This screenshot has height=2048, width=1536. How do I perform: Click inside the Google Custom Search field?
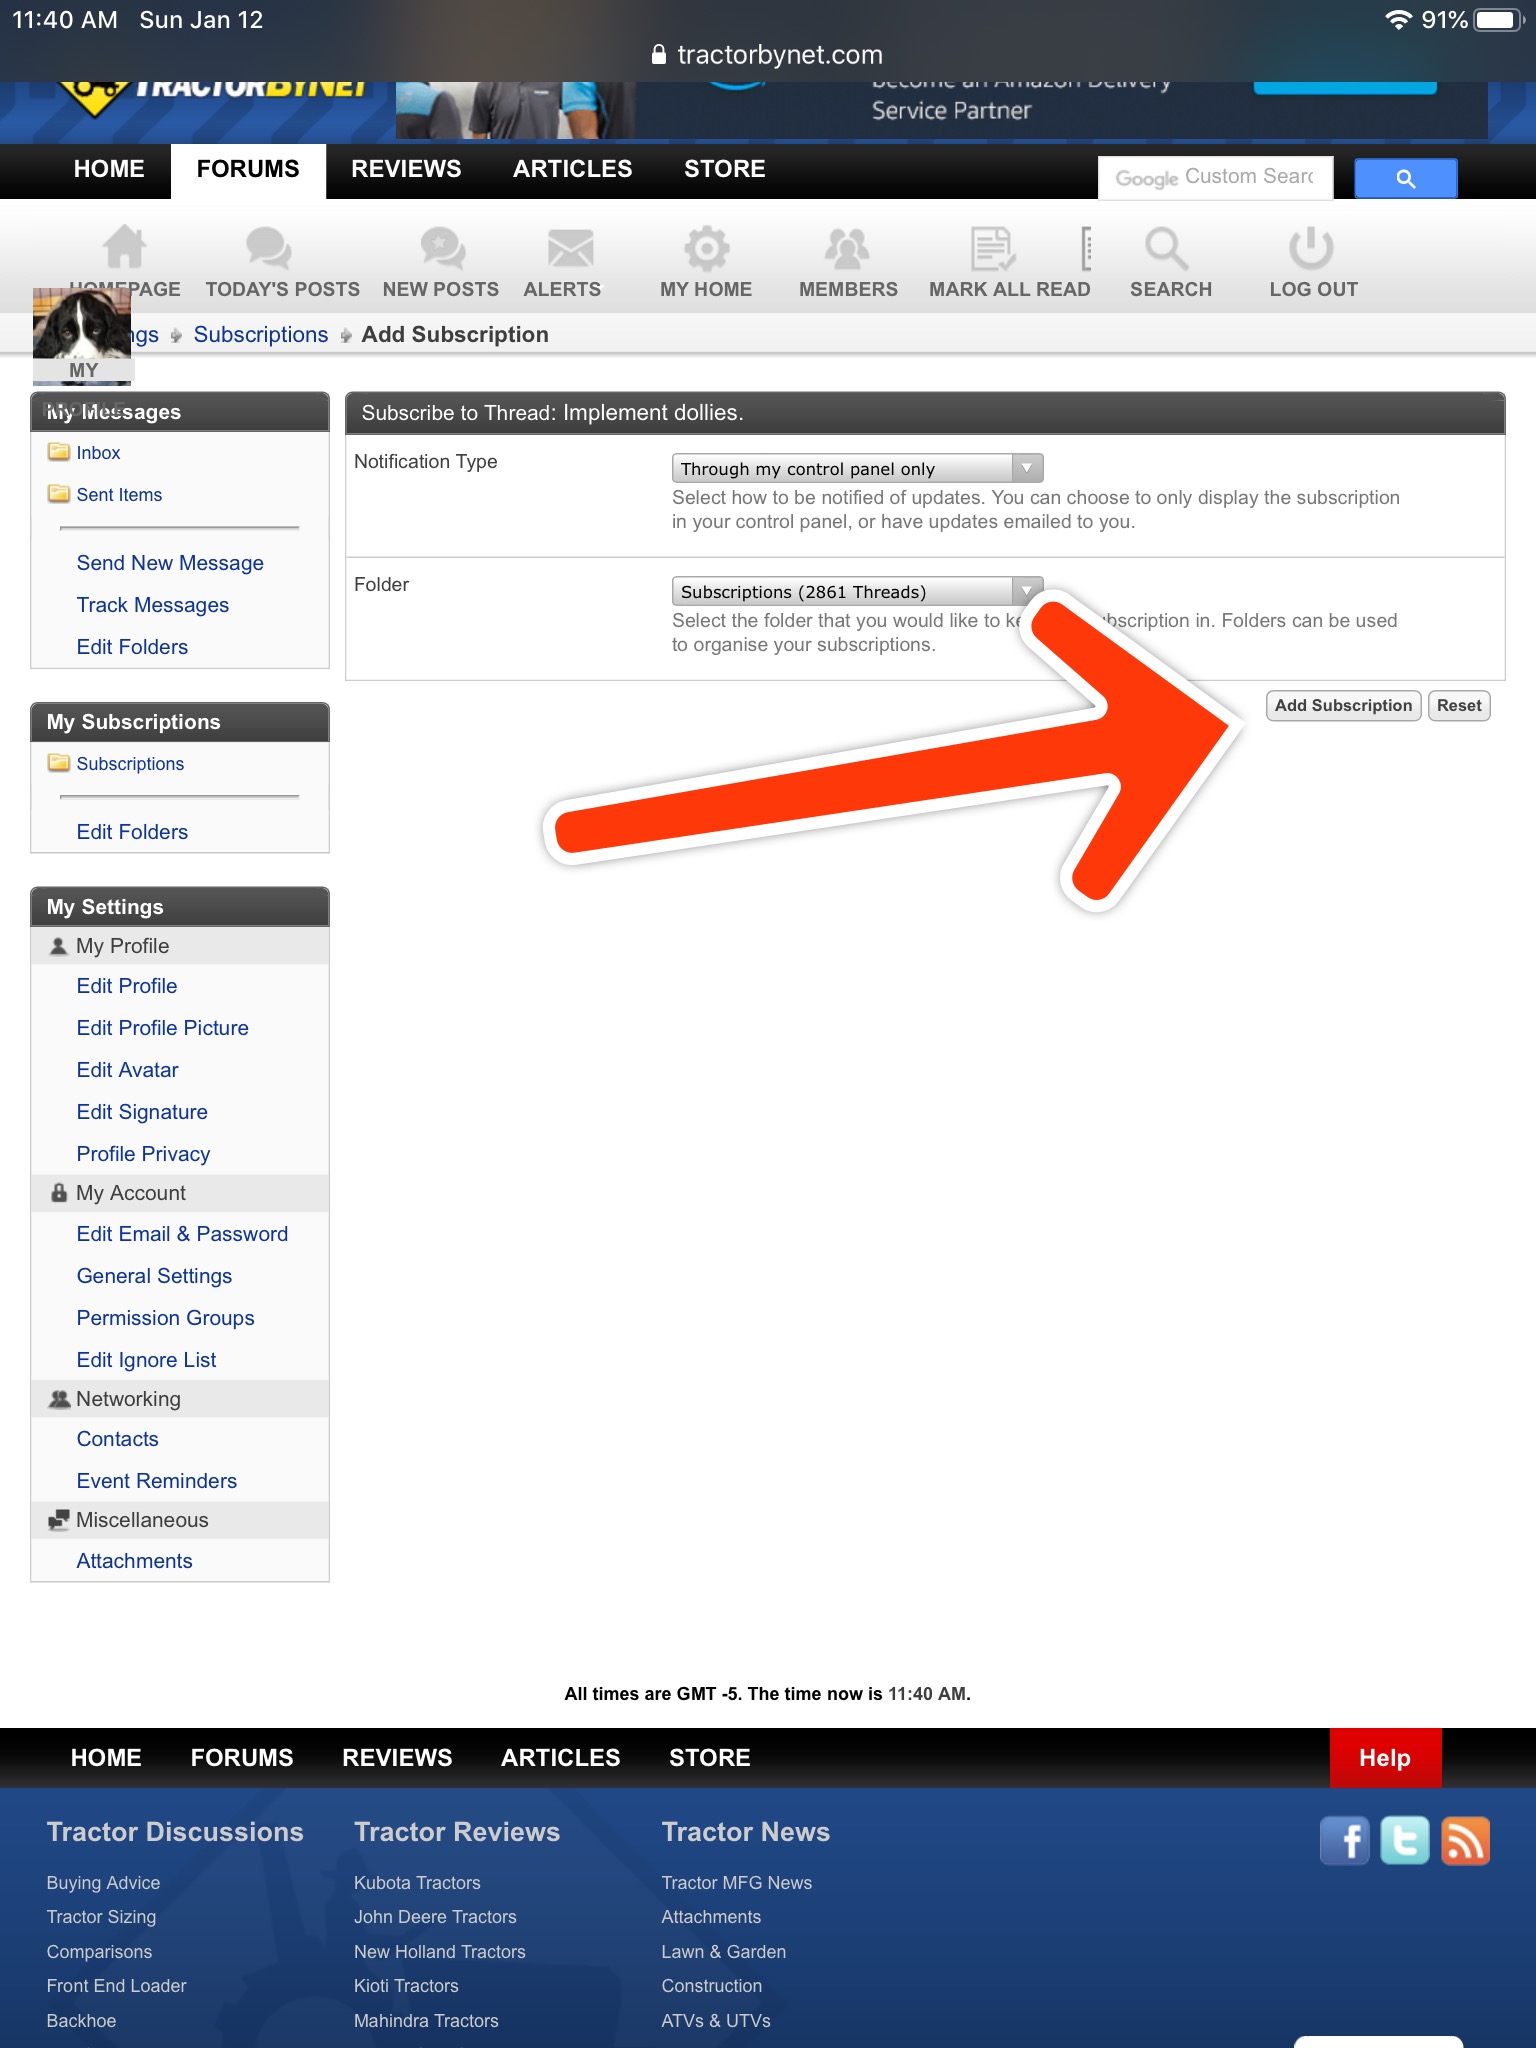click(1214, 178)
